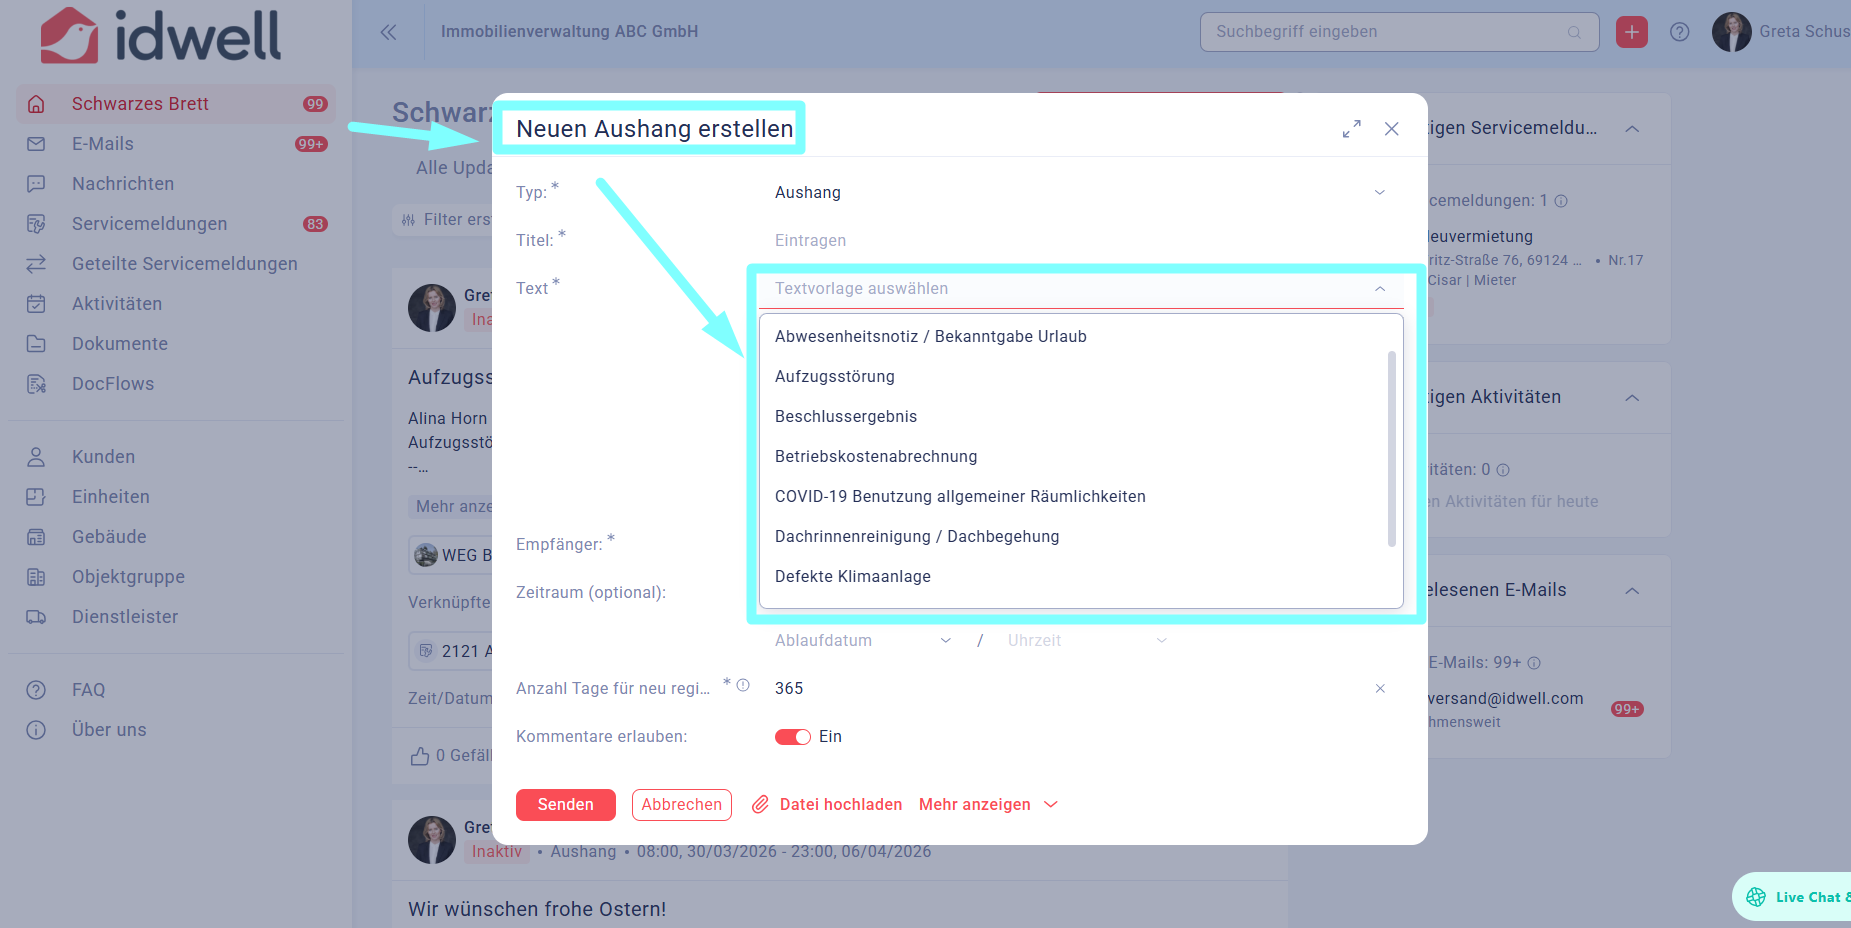Image resolution: width=1851 pixels, height=928 pixels.
Task: Open the Uhrzeit time dropdown
Action: 1087,640
